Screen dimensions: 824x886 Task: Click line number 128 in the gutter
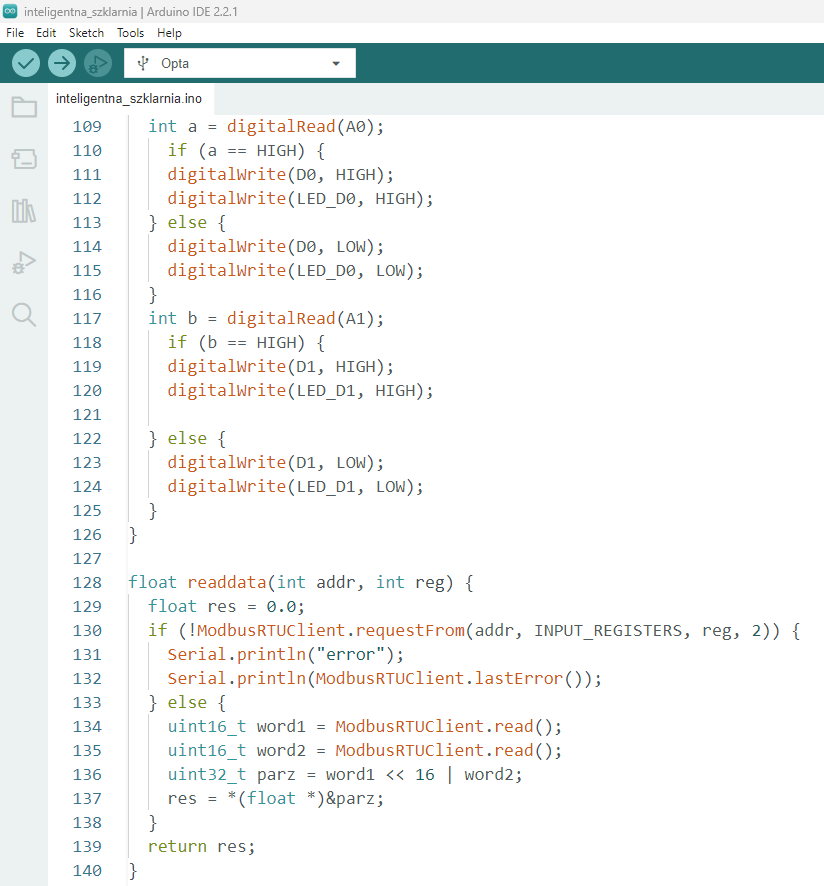(87, 582)
